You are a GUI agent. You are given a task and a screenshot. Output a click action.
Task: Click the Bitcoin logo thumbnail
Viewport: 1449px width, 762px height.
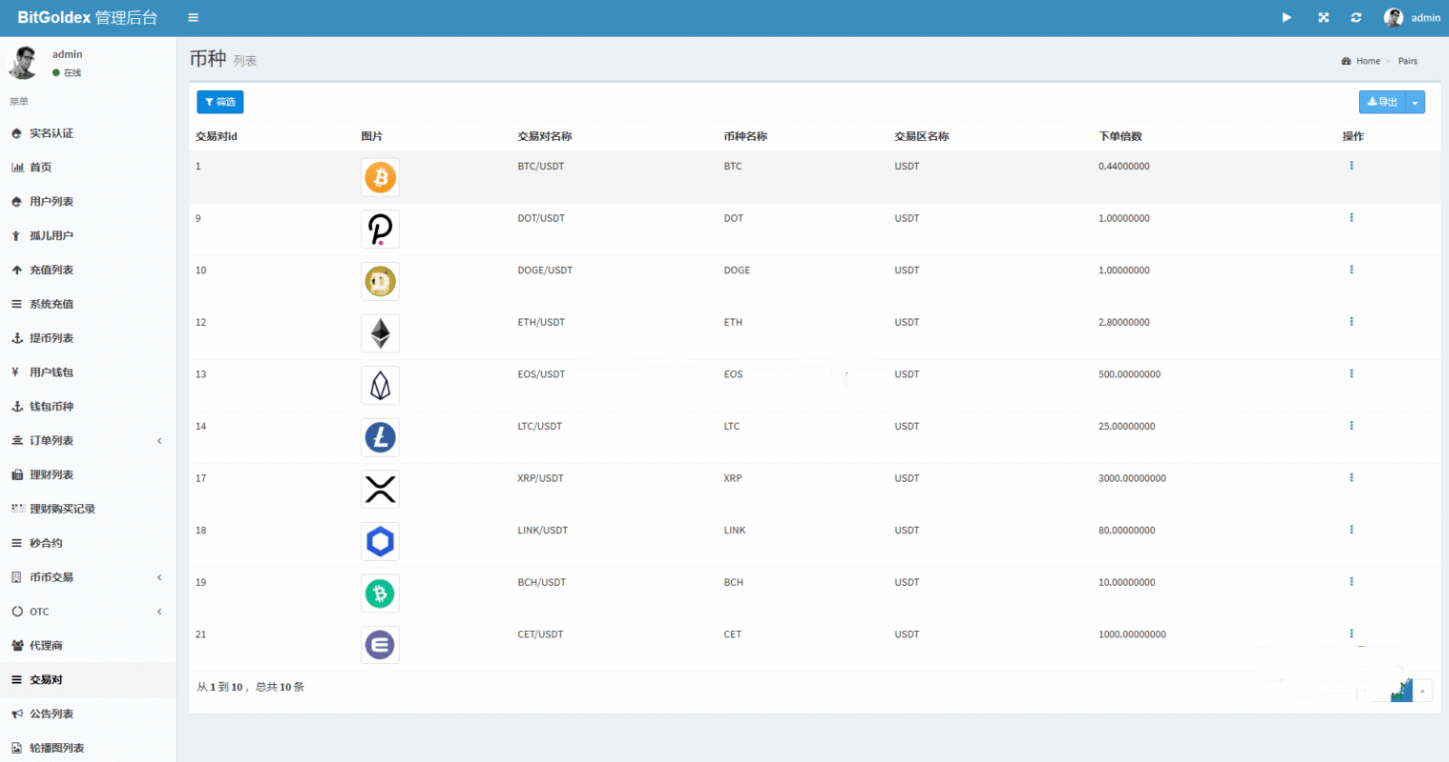(x=380, y=178)
